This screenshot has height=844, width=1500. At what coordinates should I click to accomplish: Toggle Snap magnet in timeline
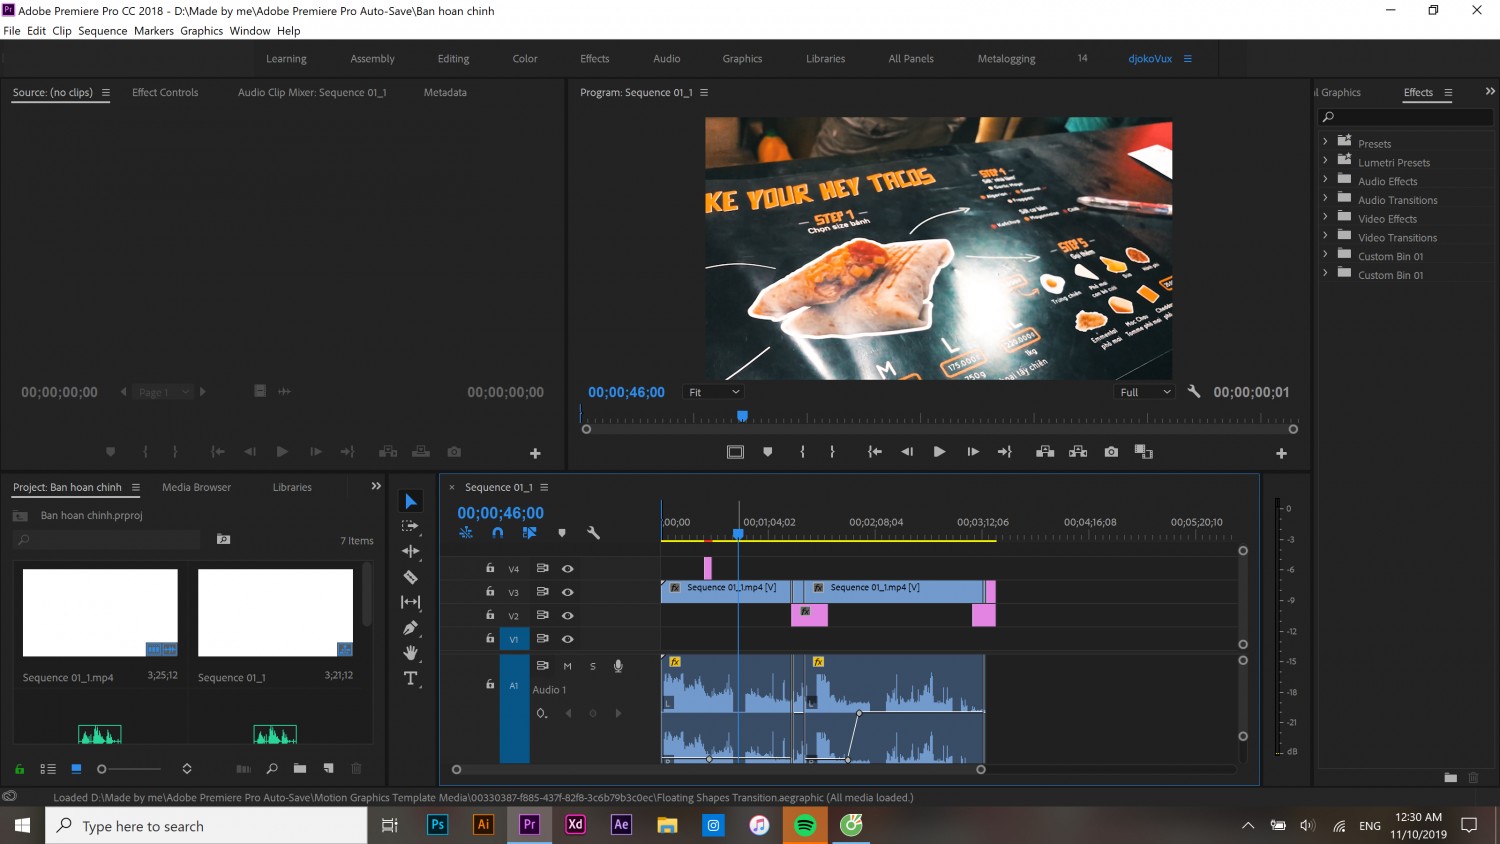(497, 533)
